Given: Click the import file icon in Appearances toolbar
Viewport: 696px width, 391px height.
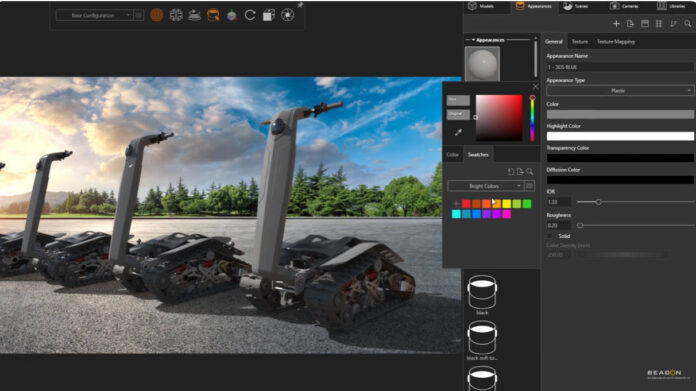Looking at the screenshot, I should point(630,24).
